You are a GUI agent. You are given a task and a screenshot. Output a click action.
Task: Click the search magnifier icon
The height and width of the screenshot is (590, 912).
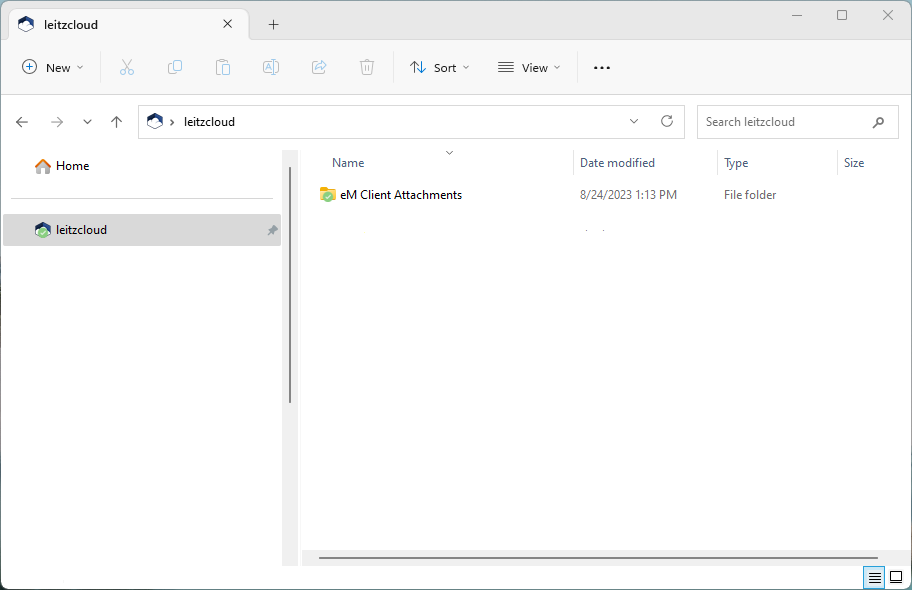pos(878,122)
